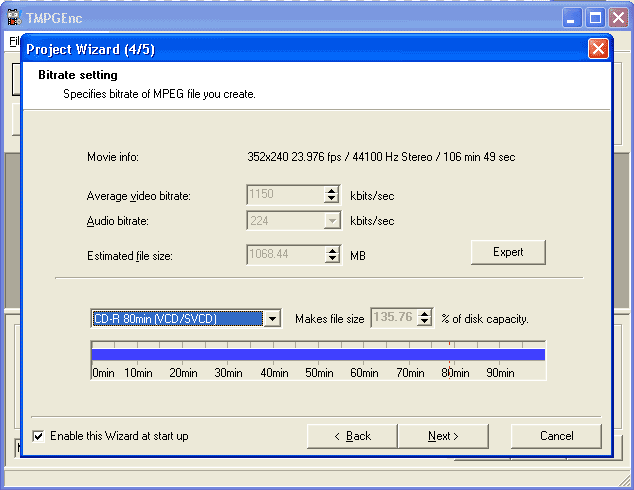The image size is (634, 490).
Task: Click in the Average video bitrate field
Action: click(284, 195)
